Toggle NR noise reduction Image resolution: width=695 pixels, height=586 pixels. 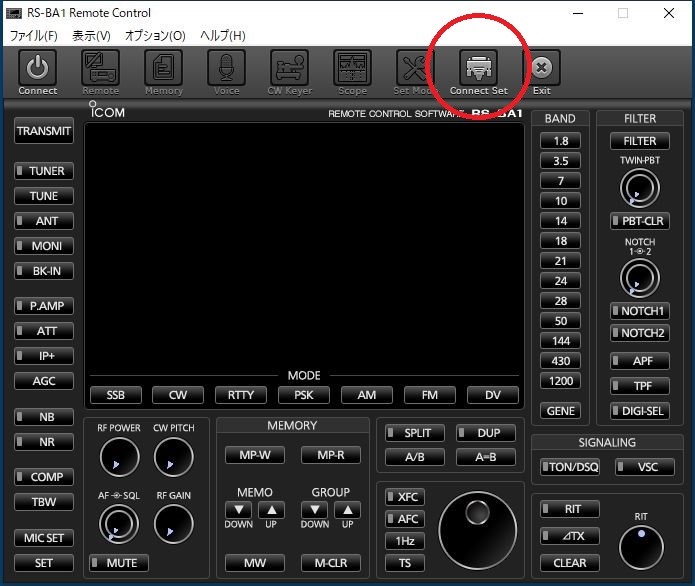pyautogui.click(x=44, y=442)
